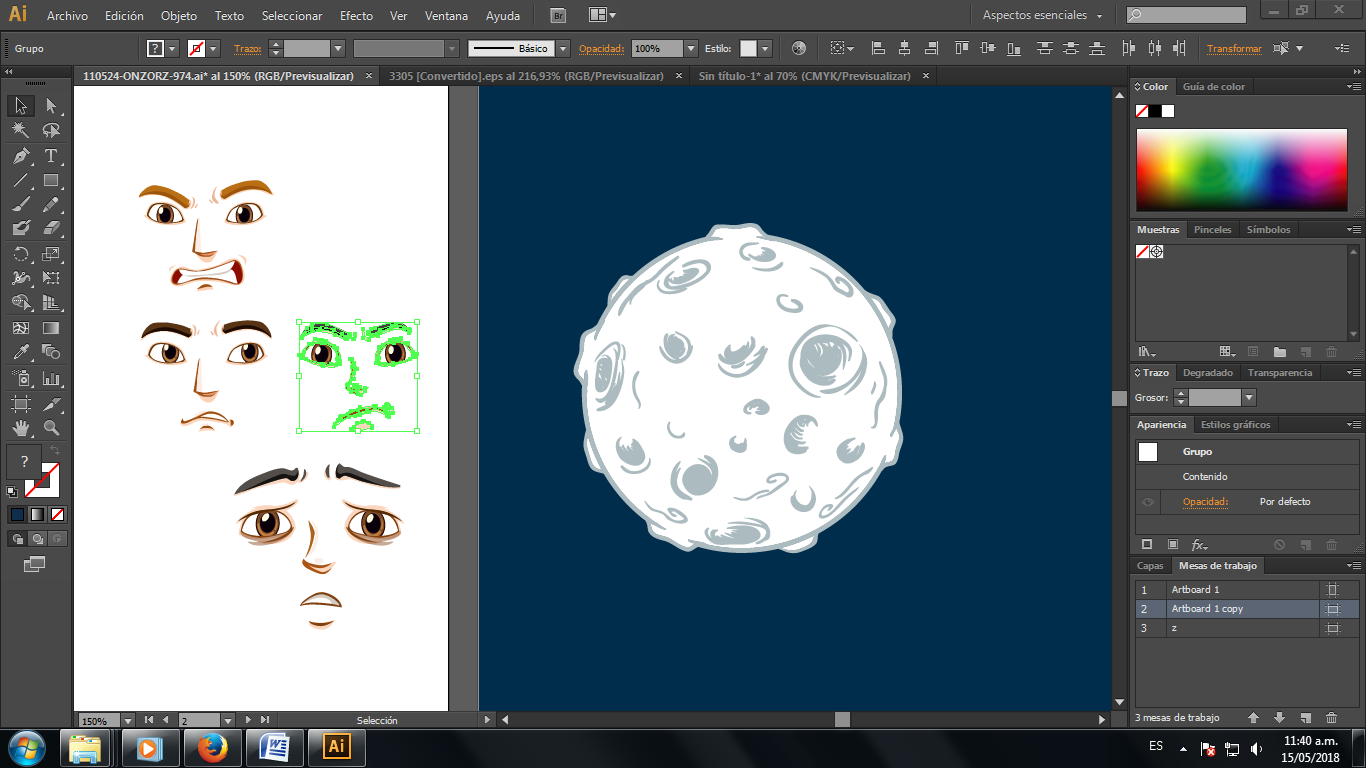Screen dimensions: 1366x768
Task: Swap fill and stroke arrows
Action: click(56, 451)
